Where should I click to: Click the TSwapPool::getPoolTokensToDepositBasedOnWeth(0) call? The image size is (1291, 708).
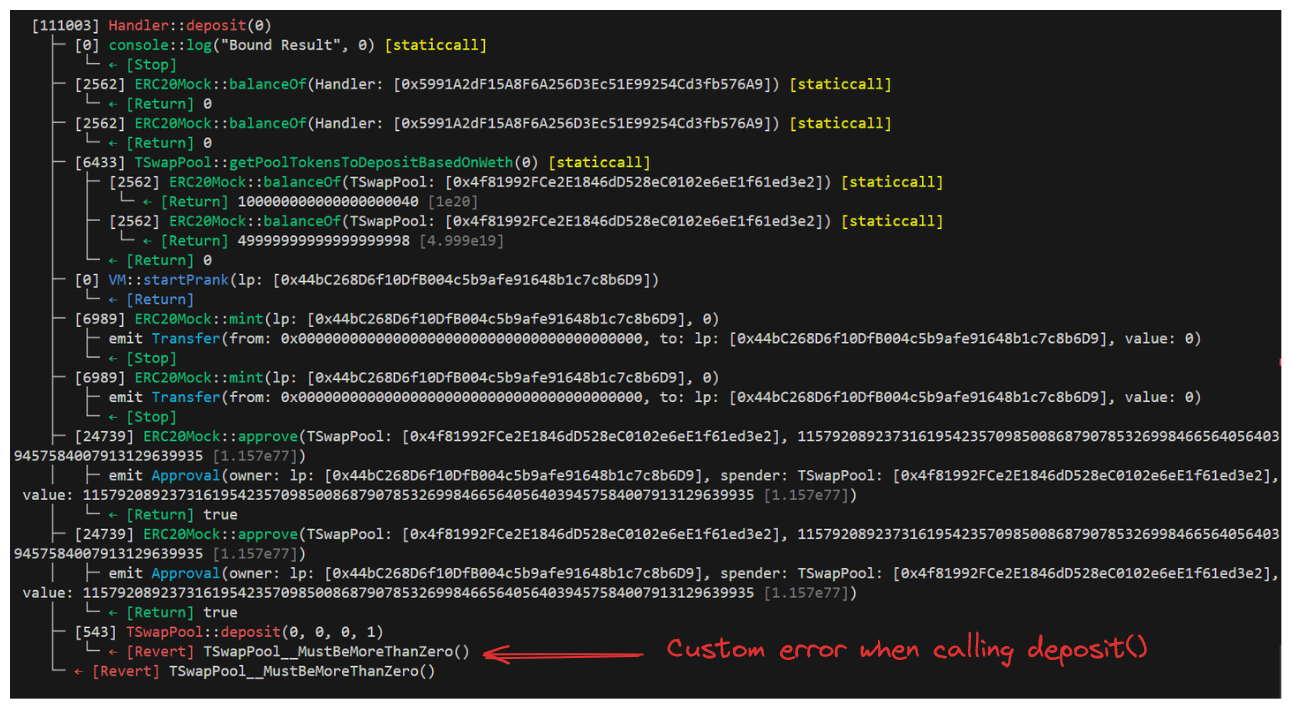(x=339, y=162)
